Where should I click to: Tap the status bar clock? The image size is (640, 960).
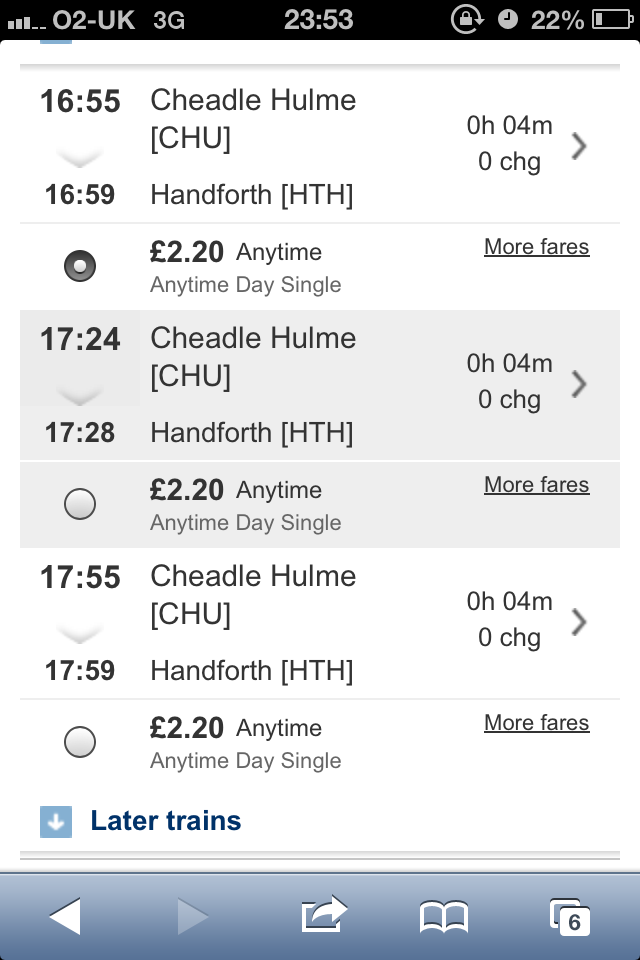click(319, 19)
